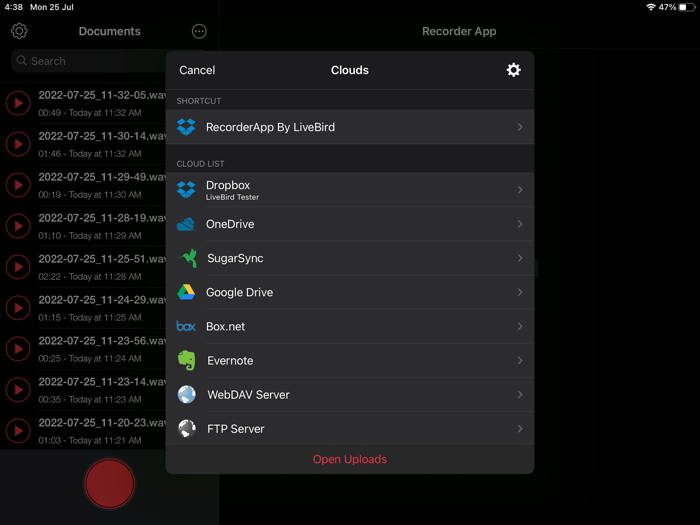
Task: Choose FTP Server from cloud list
Action: pyautogui.click(x=350, y=429)
